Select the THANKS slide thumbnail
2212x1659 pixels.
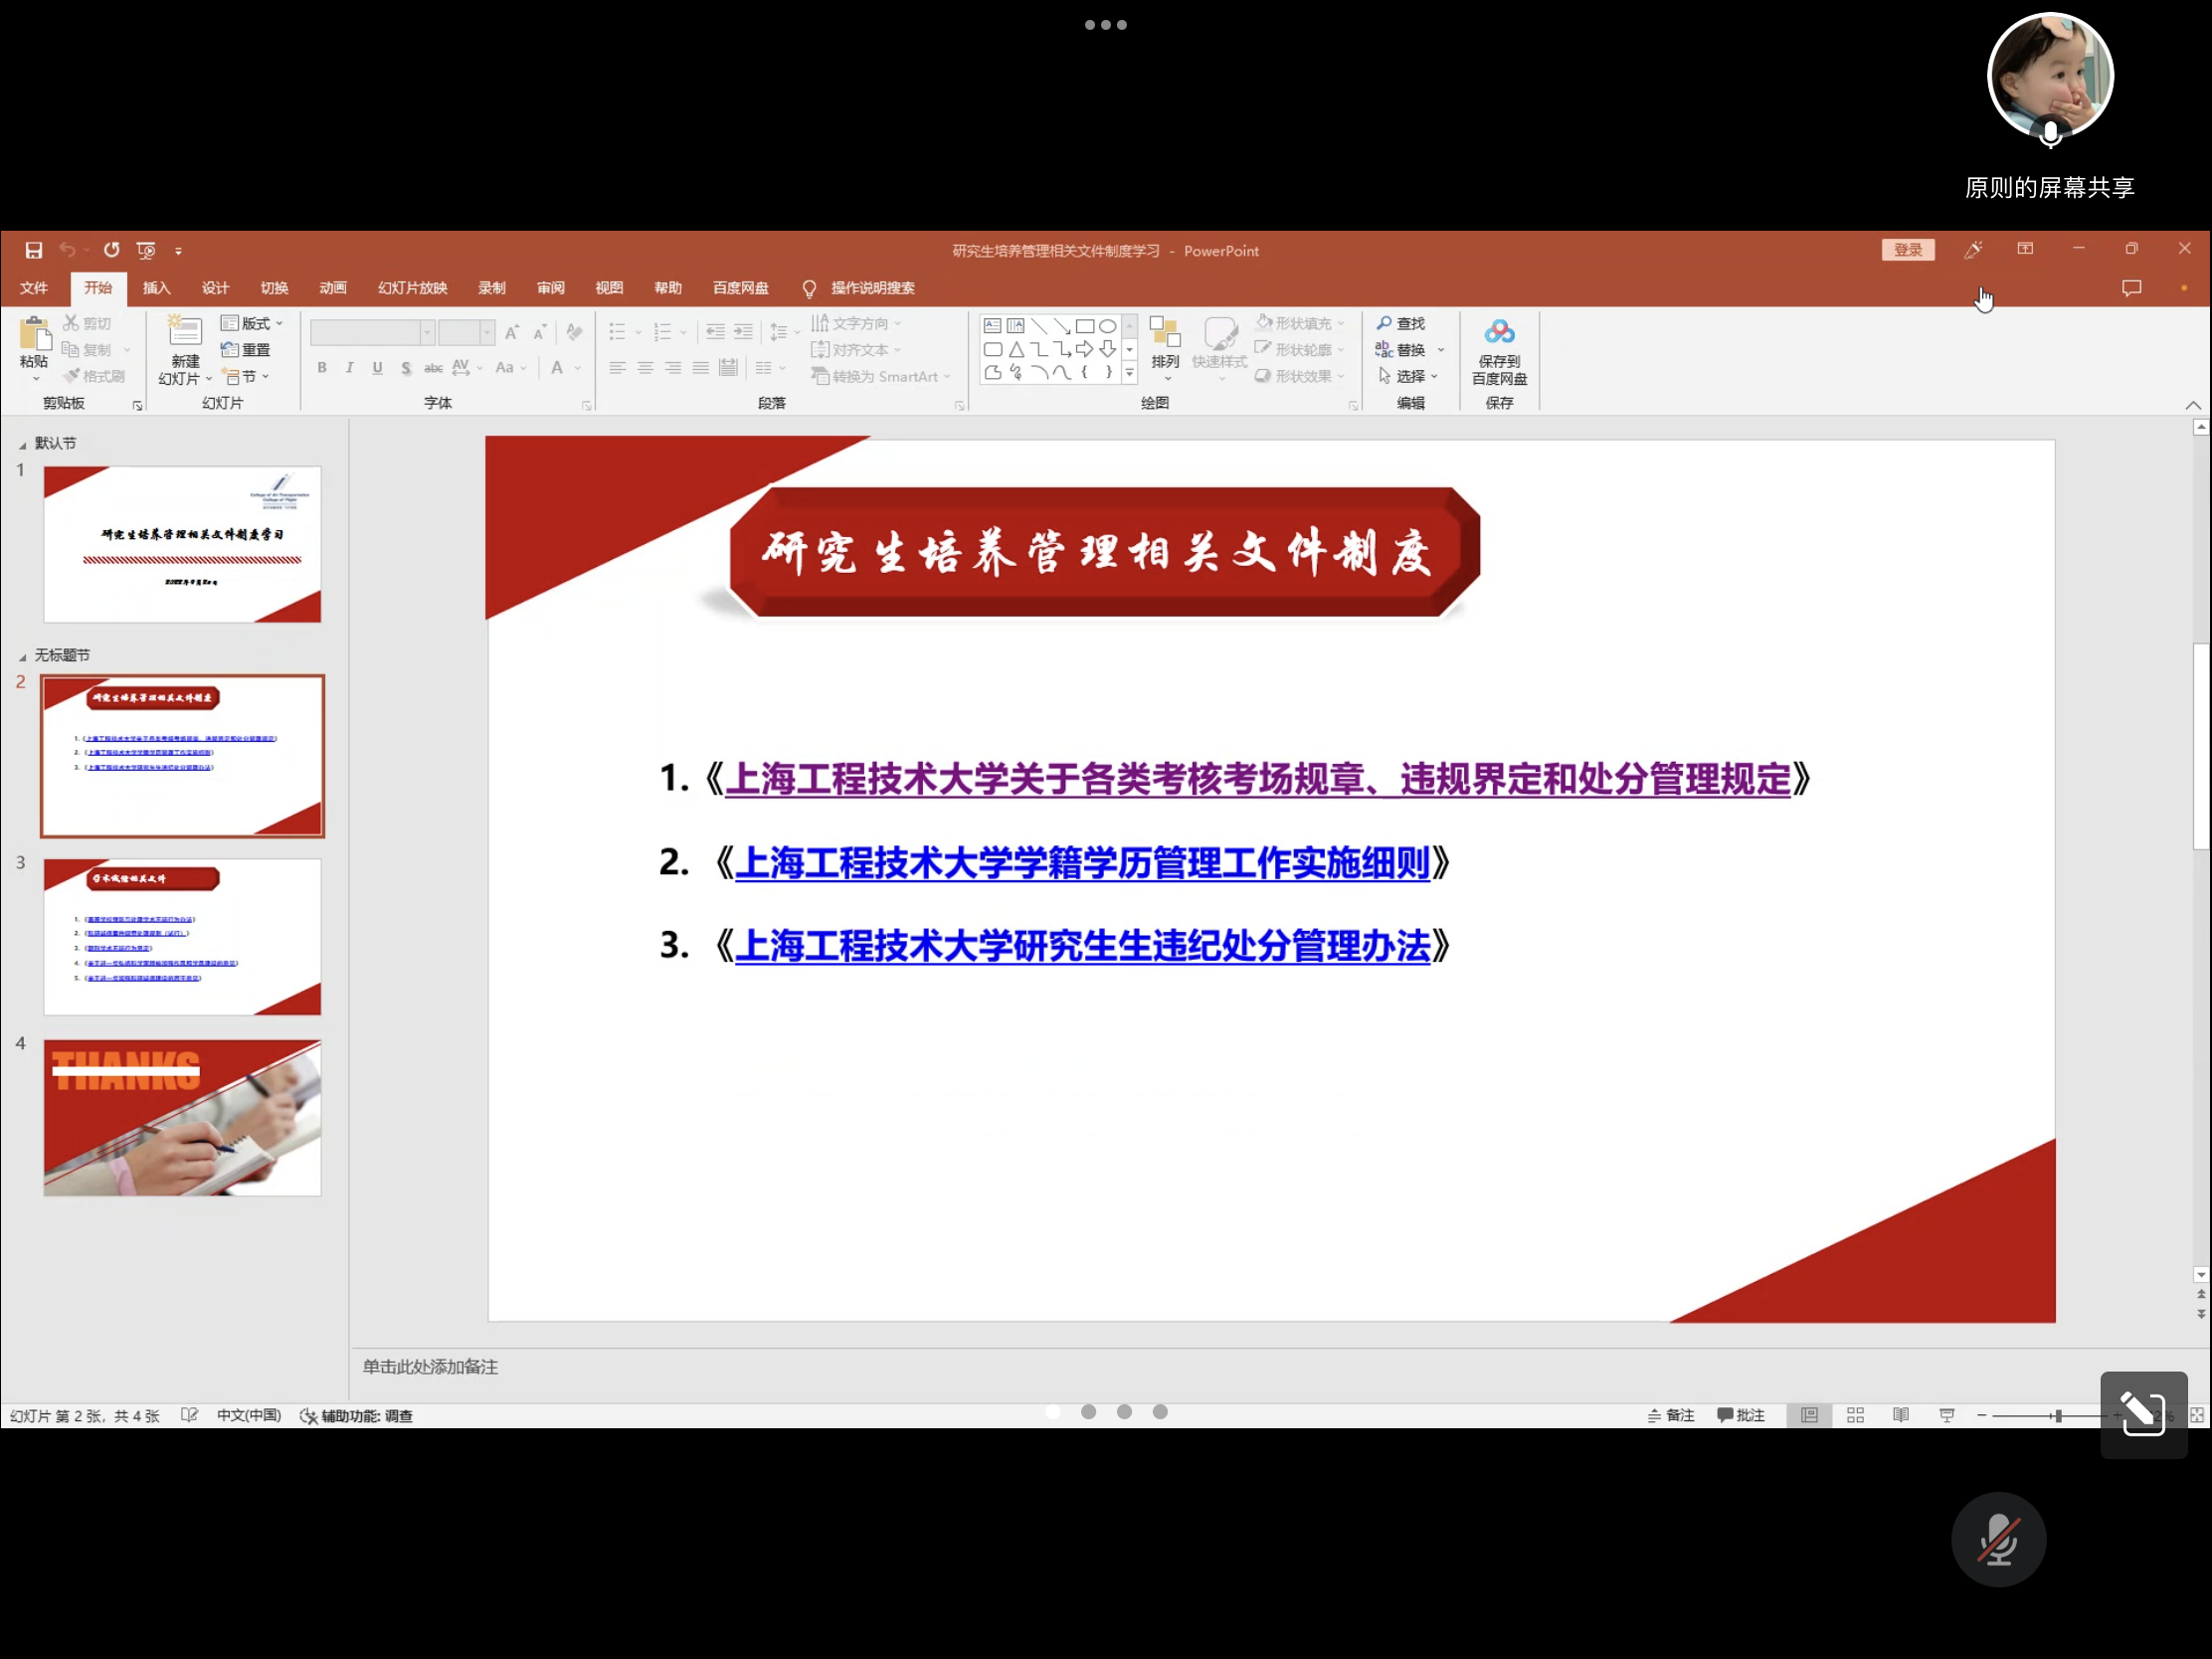[182, 1117]
